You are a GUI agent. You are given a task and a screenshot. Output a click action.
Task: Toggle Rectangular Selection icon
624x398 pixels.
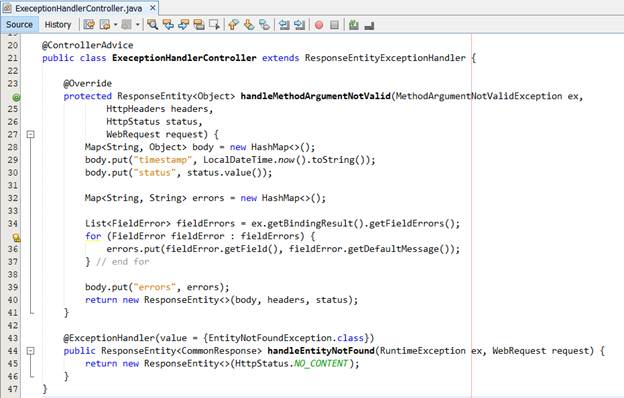(x=214, y=25)
